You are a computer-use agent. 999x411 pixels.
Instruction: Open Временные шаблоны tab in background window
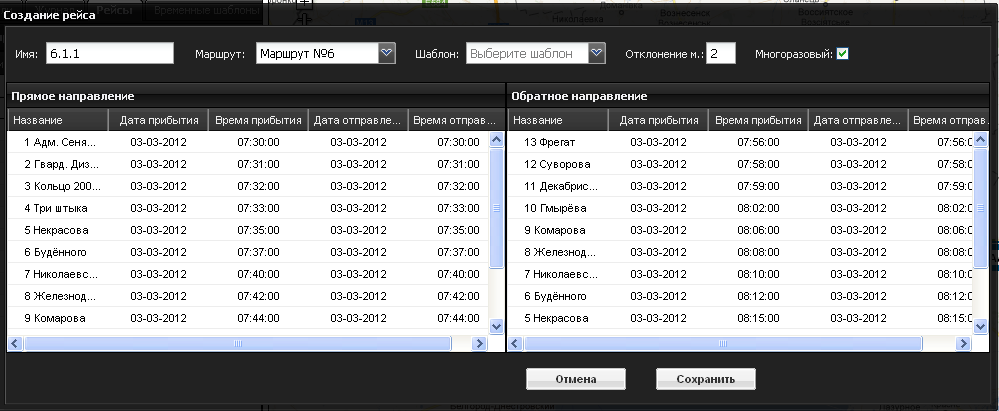click(206, 10)
